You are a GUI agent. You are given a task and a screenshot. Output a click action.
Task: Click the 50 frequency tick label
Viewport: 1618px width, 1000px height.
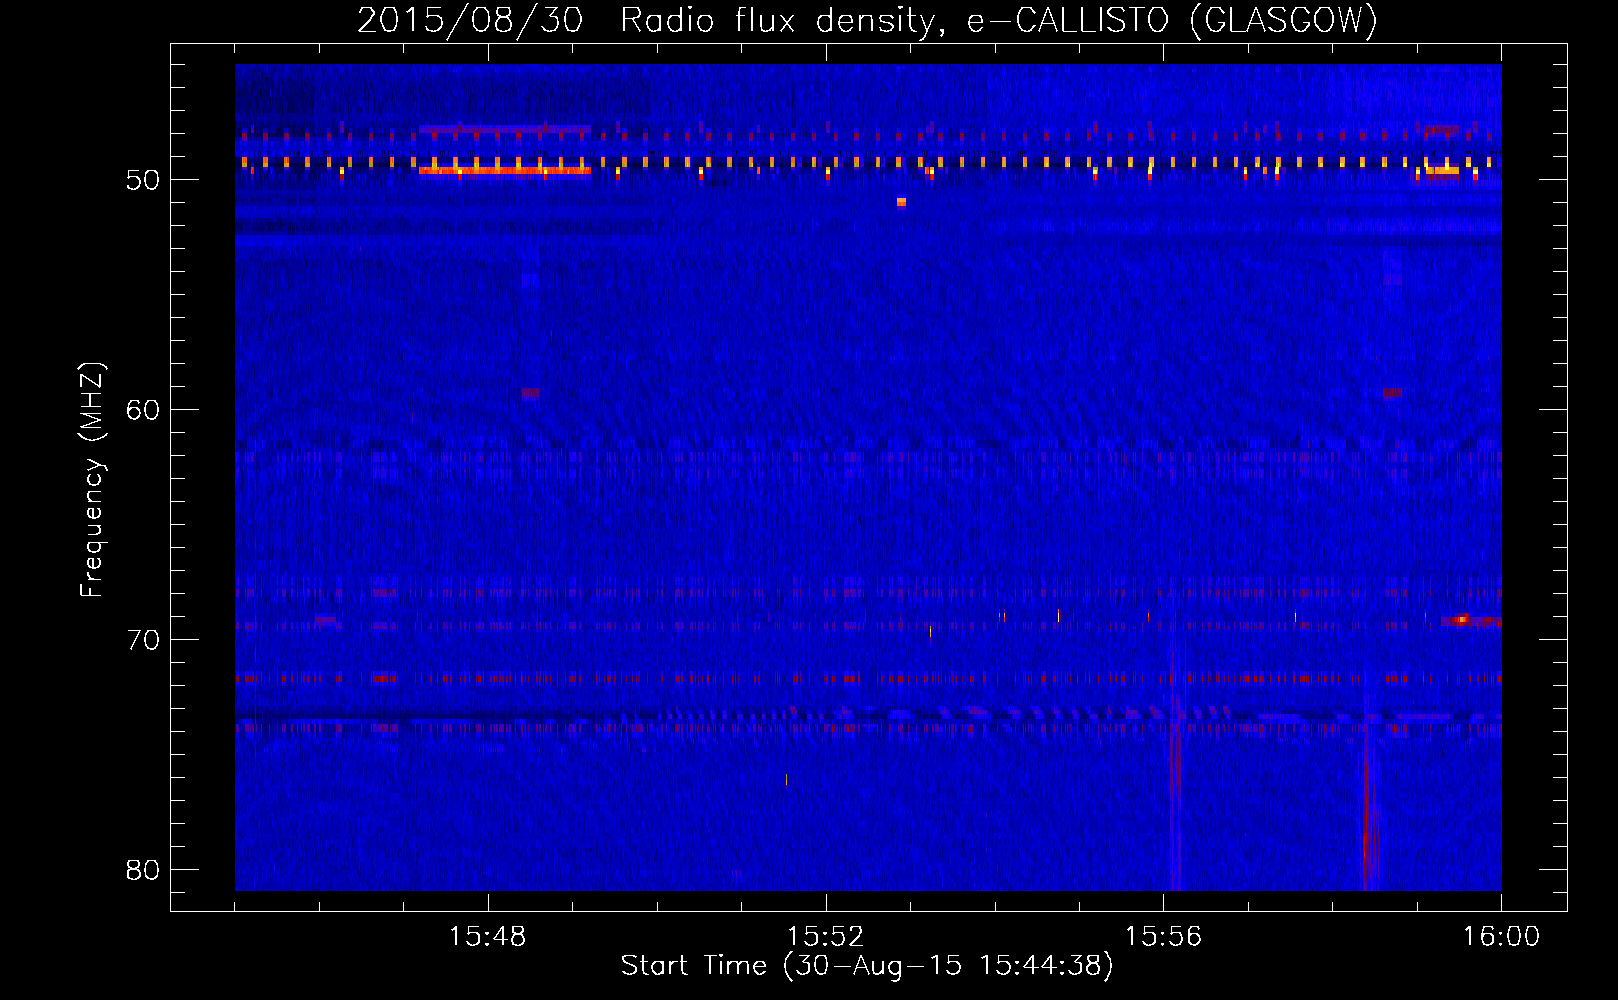pyautogui.click(x=143, y=180)
